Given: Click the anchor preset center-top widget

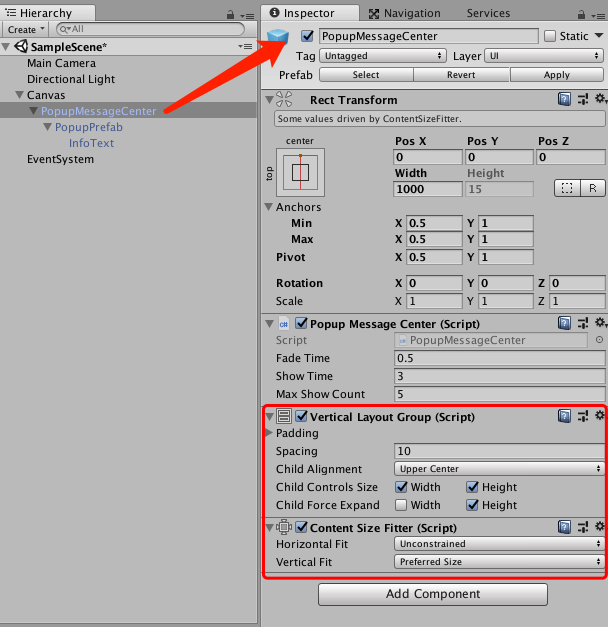Looking at the screenshot, I should 300,172.
